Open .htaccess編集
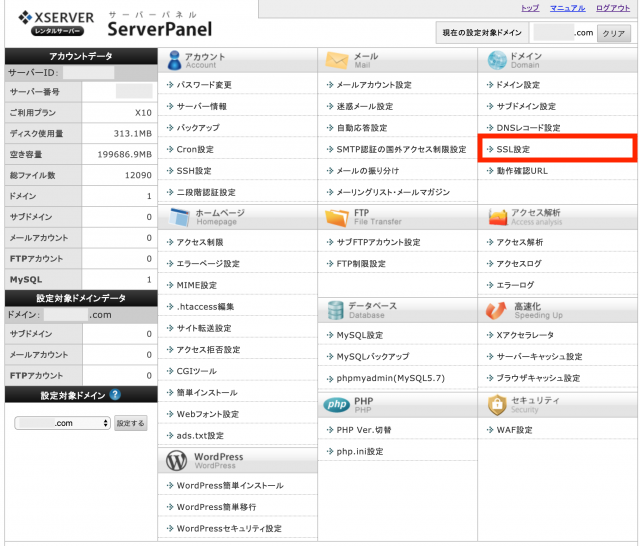The height and width of the screenshot is (546, 640). pyautogui.click(x=205, y=307)
